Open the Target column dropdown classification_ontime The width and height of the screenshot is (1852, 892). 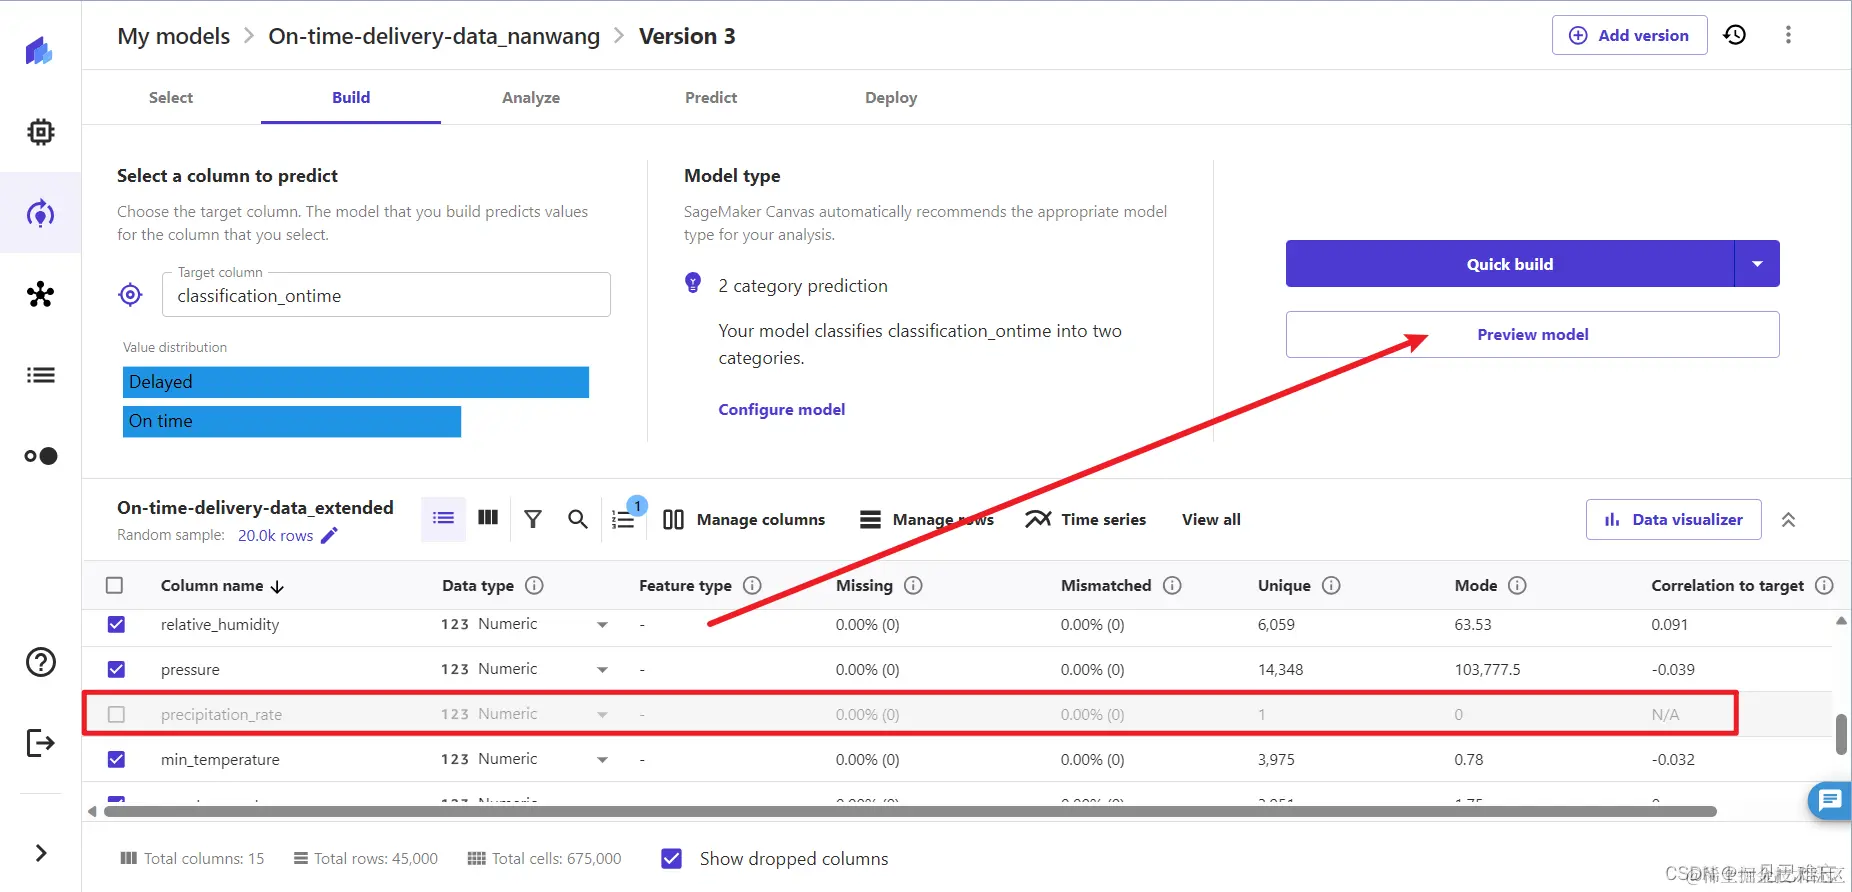click(386, 295)
